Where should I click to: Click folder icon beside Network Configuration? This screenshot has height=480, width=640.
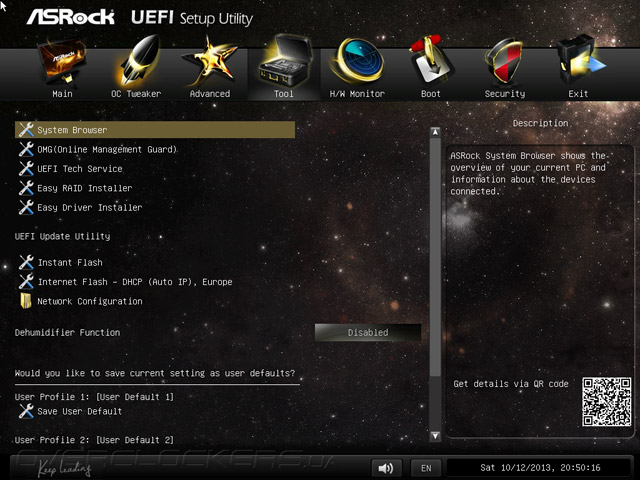tap(26, 301)
